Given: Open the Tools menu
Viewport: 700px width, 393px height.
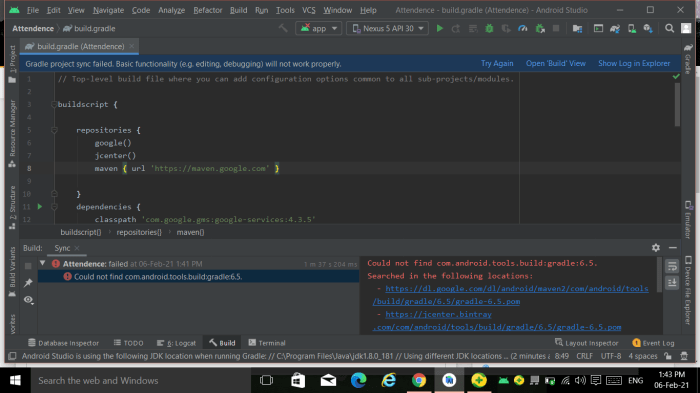Looking at the screenshot, I should [x=285, y=10].
